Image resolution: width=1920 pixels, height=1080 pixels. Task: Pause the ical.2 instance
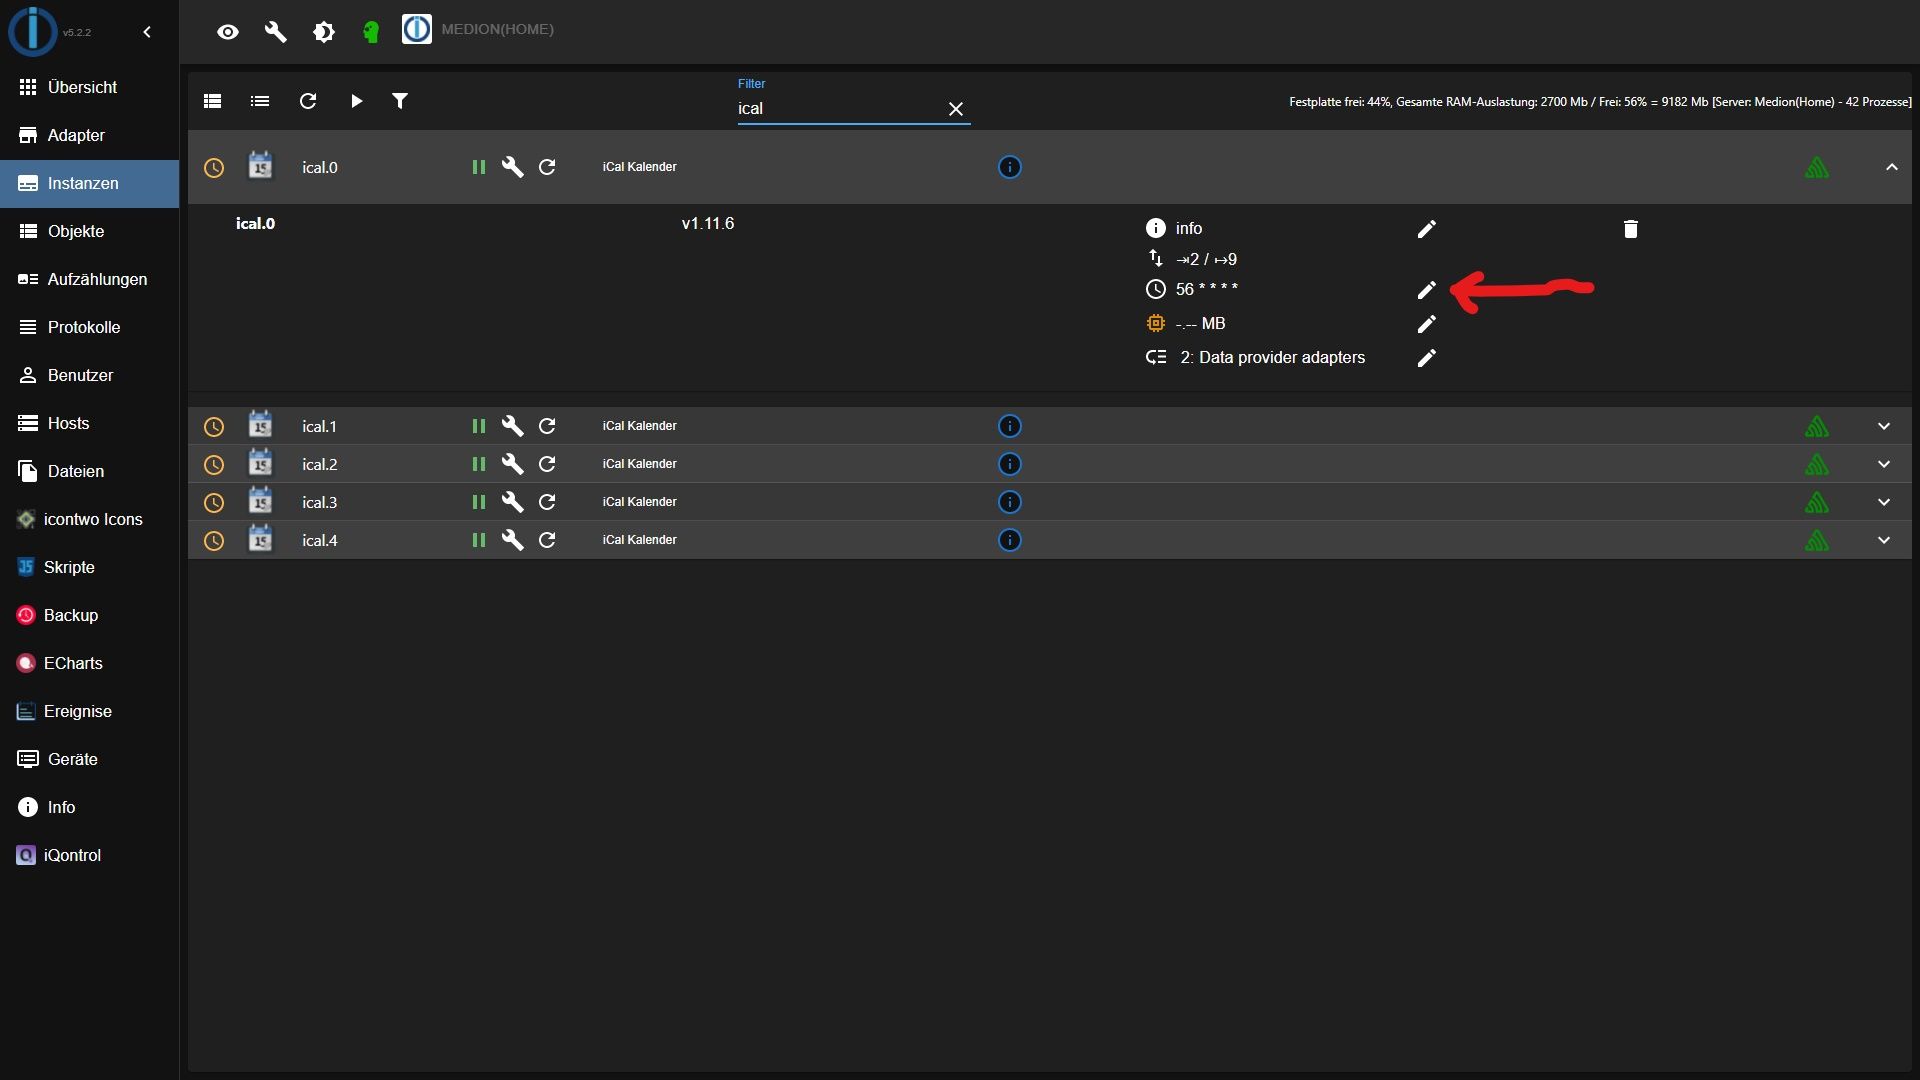[x=479, y=464]
